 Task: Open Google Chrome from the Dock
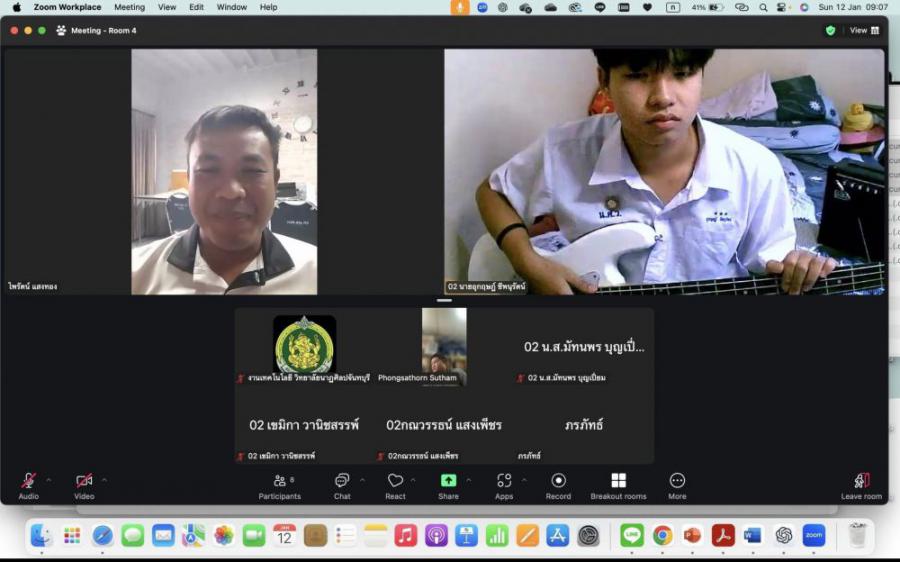662,536
